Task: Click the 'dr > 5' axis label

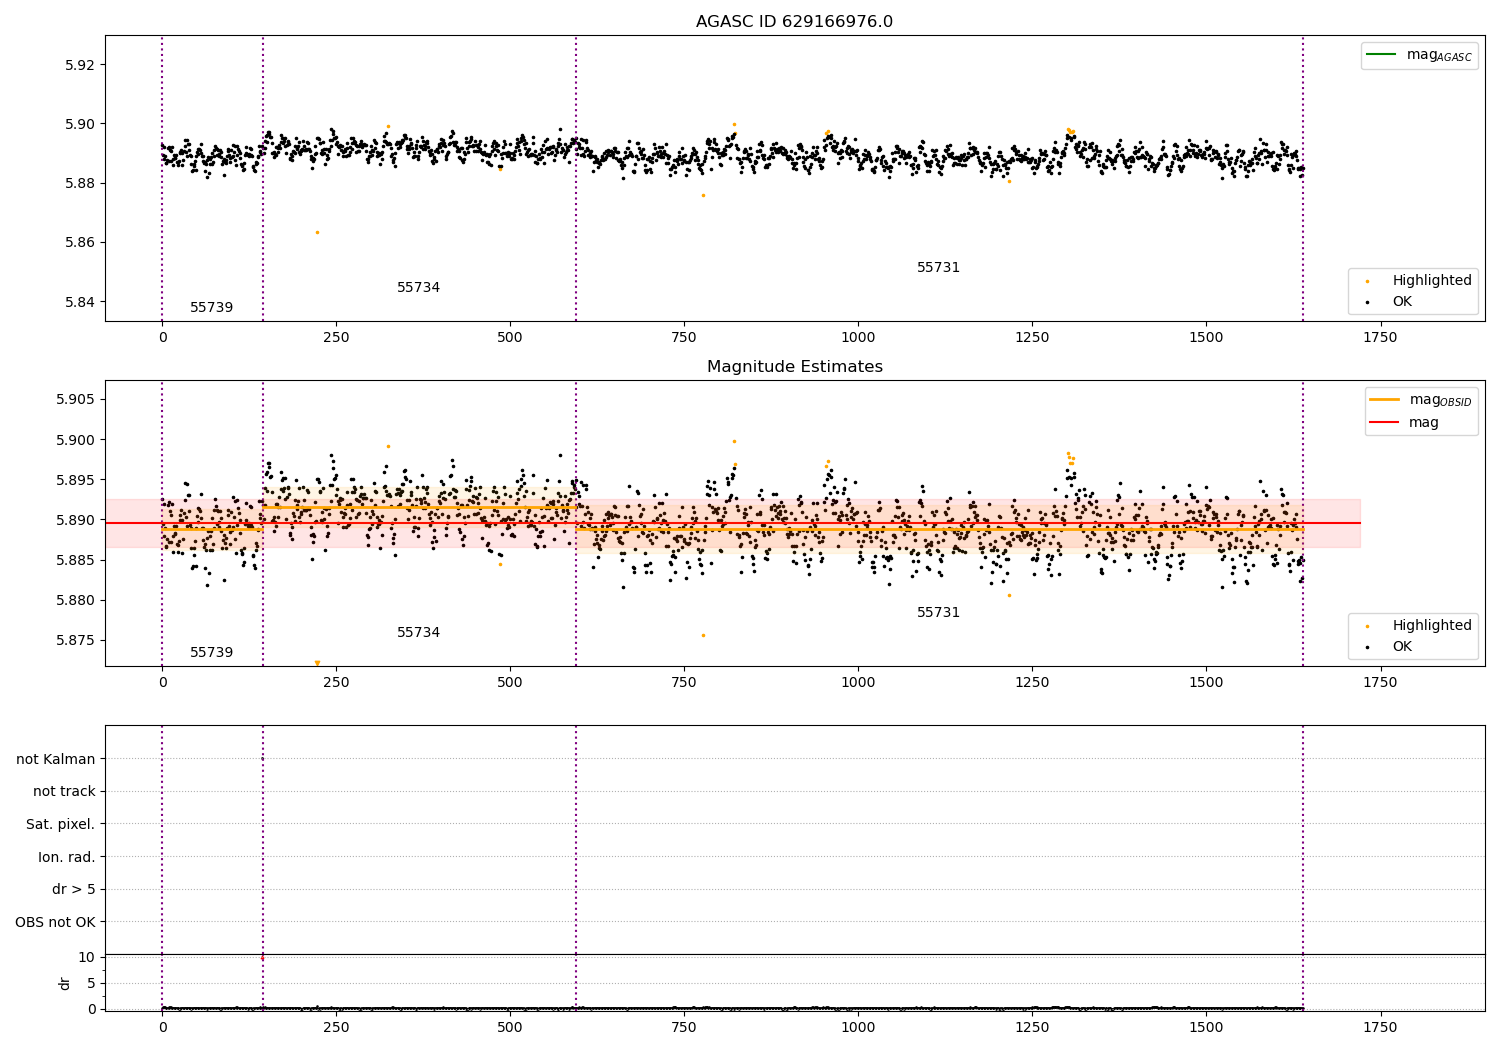Action: (74, 889)
